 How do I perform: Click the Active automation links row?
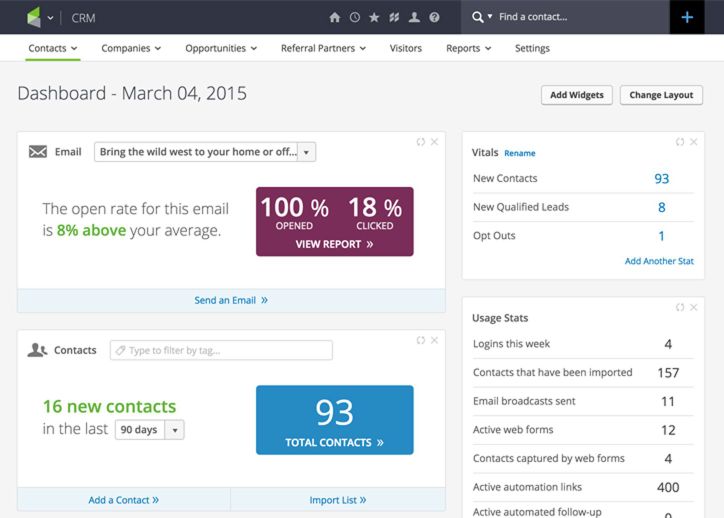pos(583,487)
